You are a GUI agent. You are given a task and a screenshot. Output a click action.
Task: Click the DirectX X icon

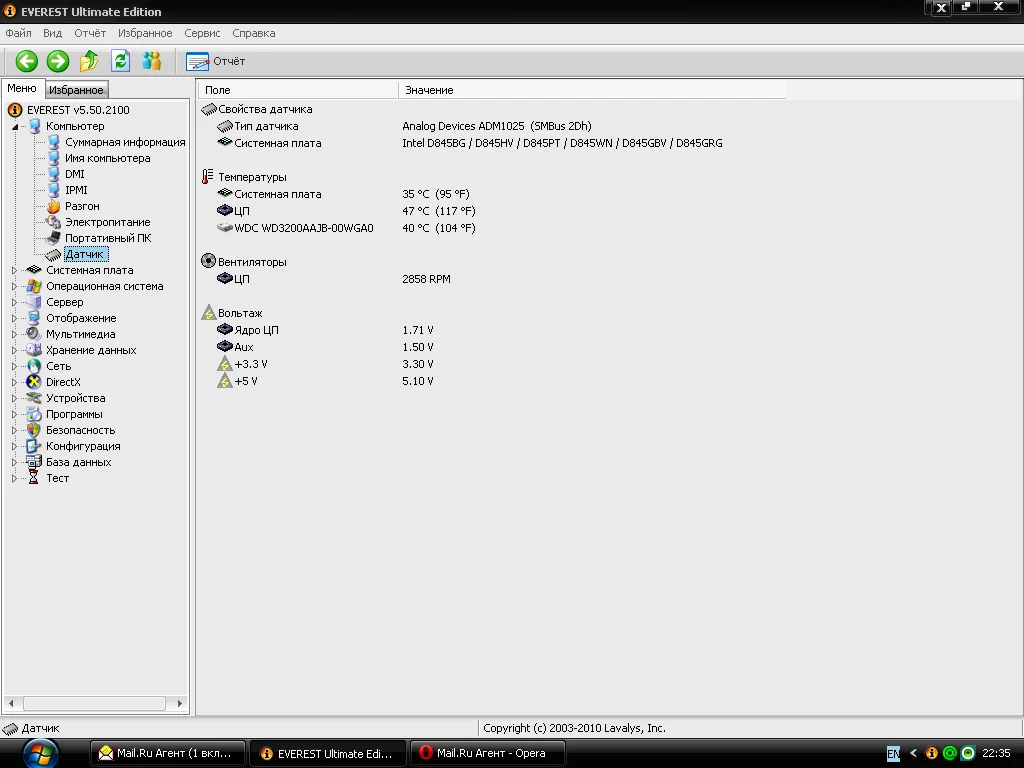click(33, 382)
